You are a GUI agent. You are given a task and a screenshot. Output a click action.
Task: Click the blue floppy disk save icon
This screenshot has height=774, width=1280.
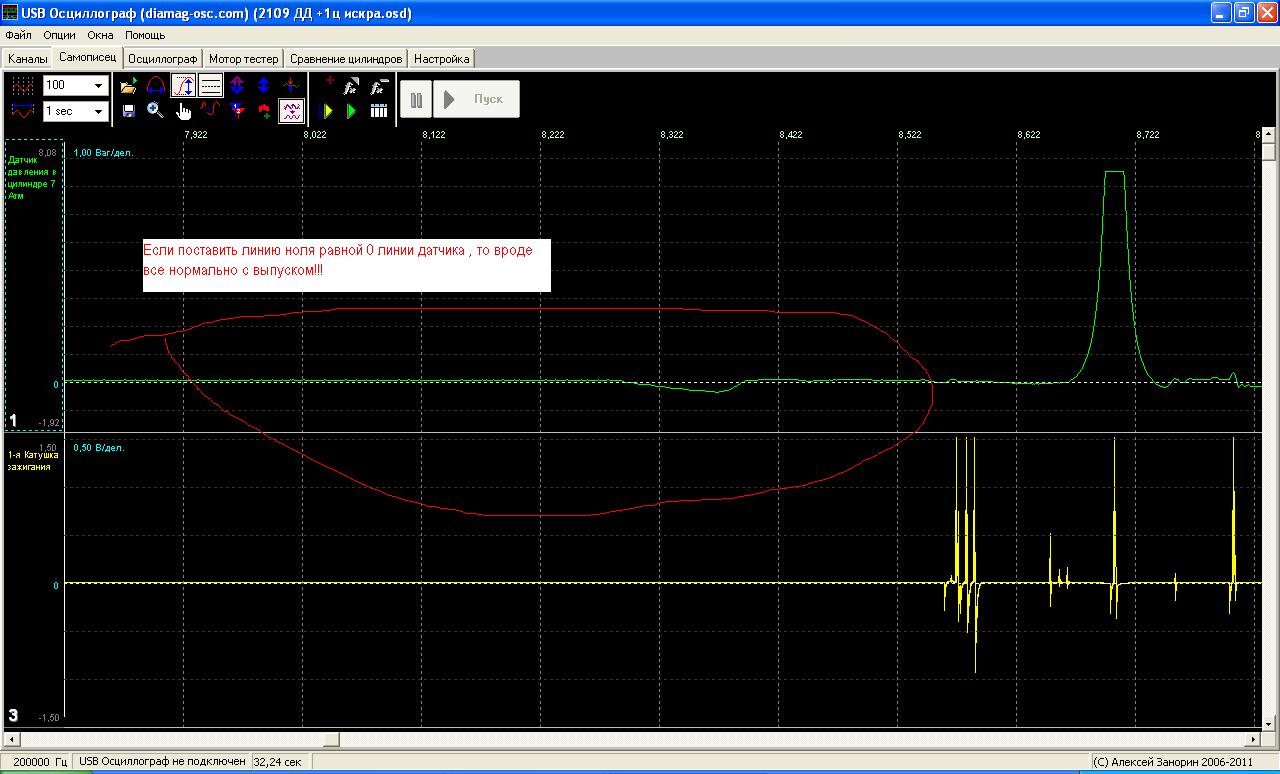tap(128, 111)
